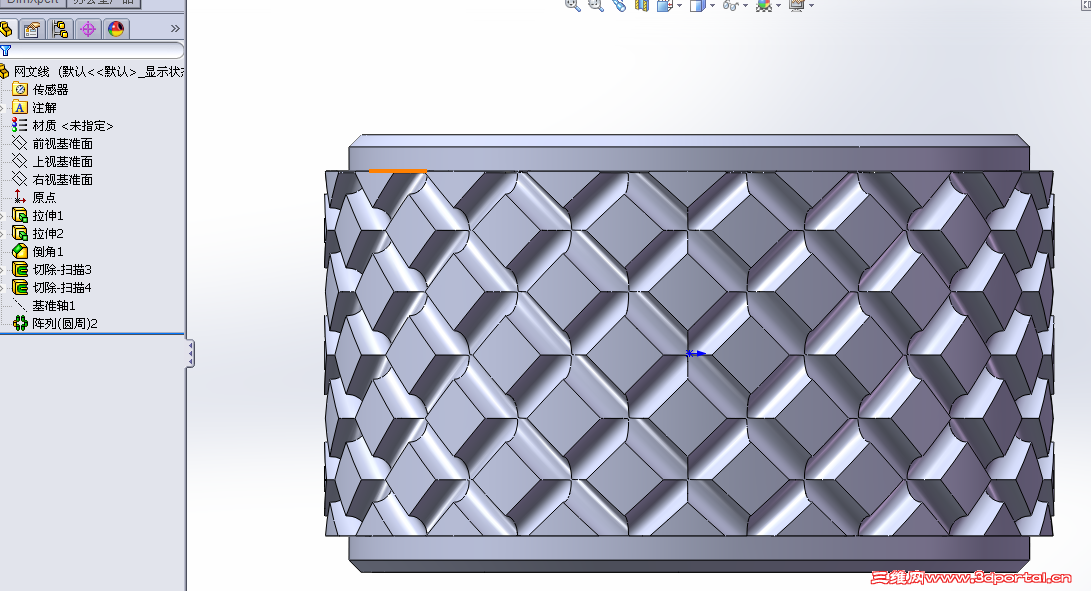Click the axis icon beside 基准轴1
The width and height of the screenshot is (1091, 591).
click(20, 306)
